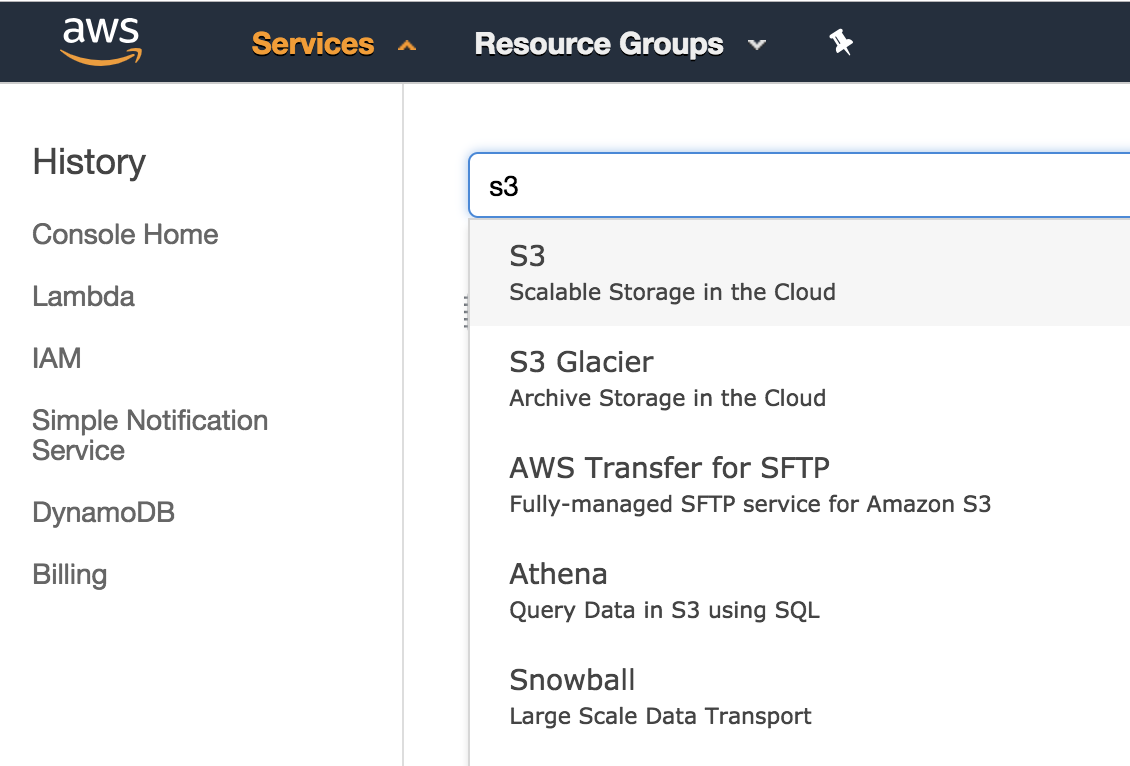Viewport: 1130px width, 766px height.
Task: Click "Fully-managed SFTP service for Amazon S3"
Action: pyautogui.click(x=750, y=504)
